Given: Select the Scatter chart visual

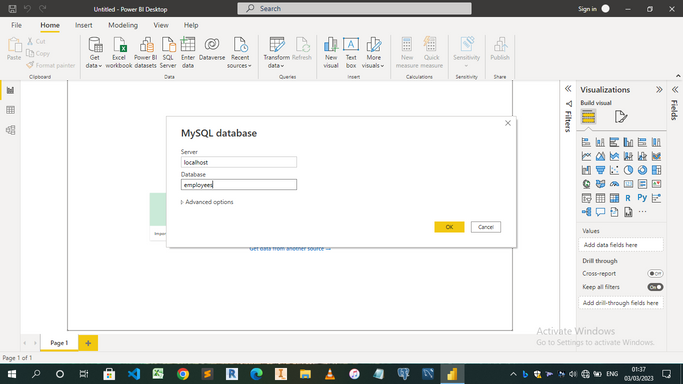Looking at the screenshot, I should coord(614,170).
